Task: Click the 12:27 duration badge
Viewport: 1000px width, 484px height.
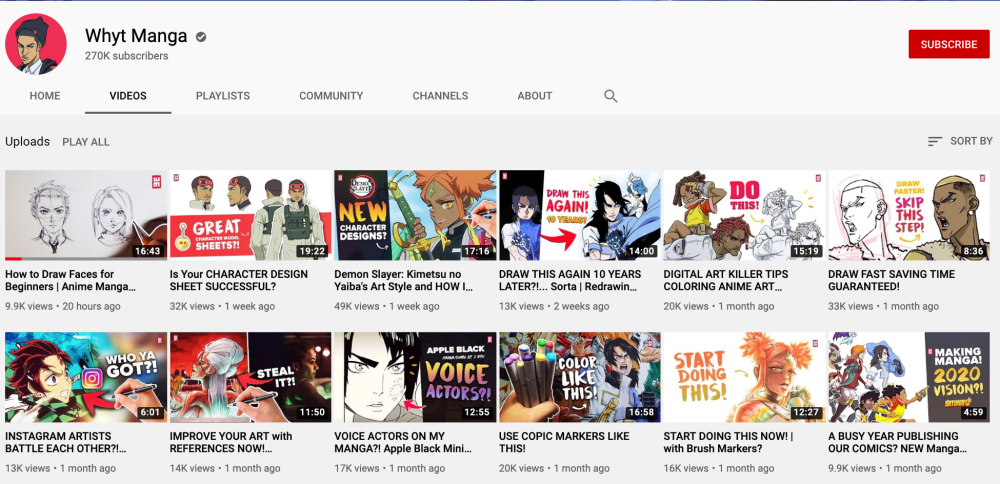Action: tap(805, 413)
